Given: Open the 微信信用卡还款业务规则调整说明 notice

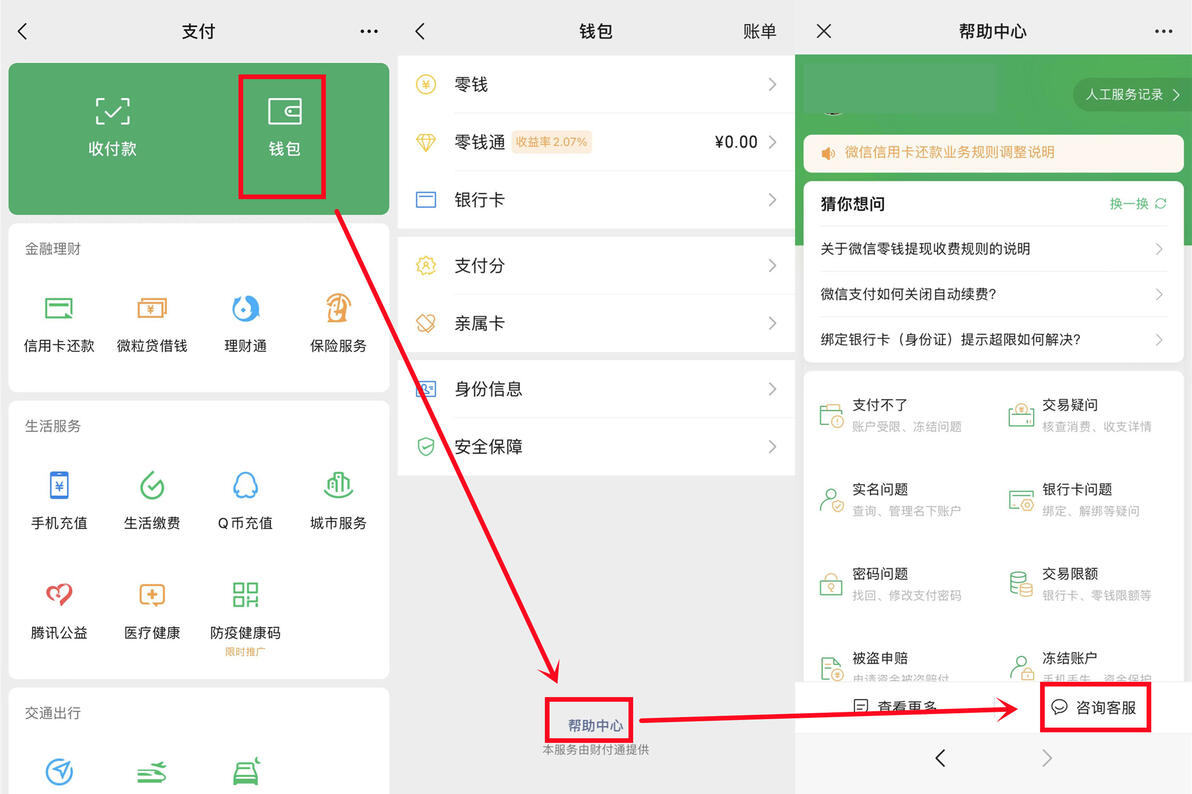Looking at the screenshot, I should 994,153.
